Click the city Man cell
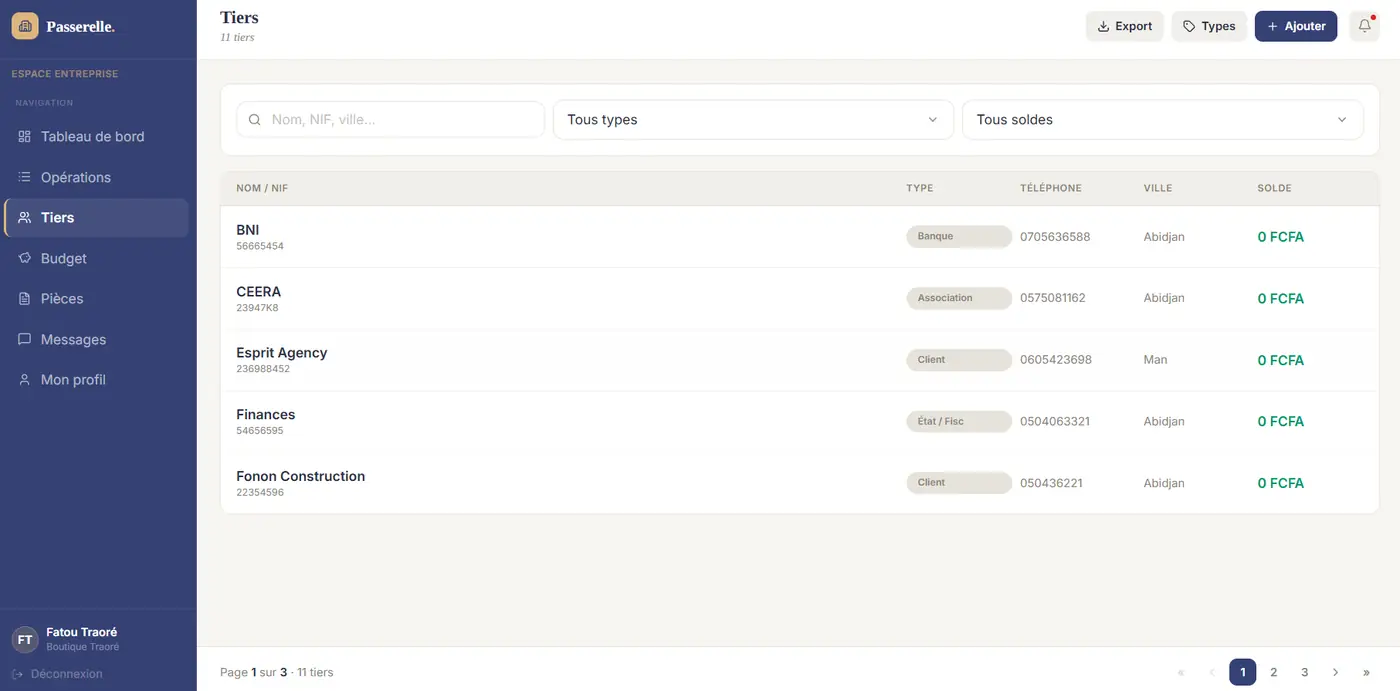Image resolution: width=1400 pixels, height=691 pixels. point(1156,360)
